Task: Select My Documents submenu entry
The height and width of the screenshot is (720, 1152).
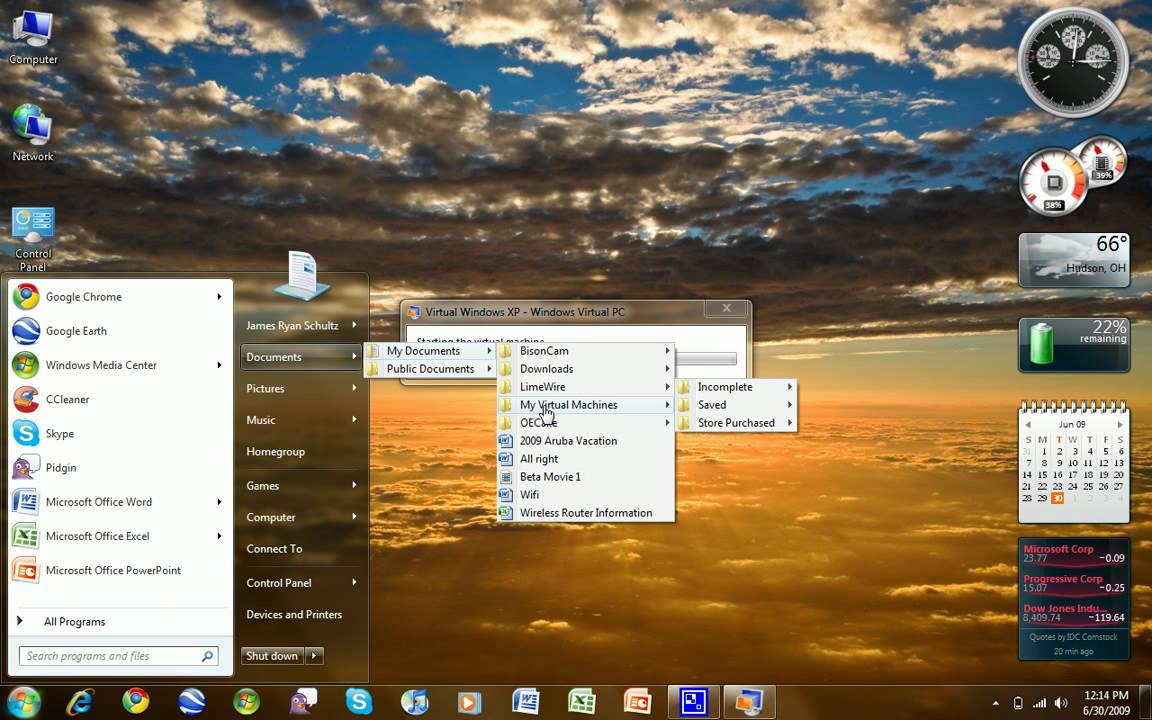Action: click(430, 351)
